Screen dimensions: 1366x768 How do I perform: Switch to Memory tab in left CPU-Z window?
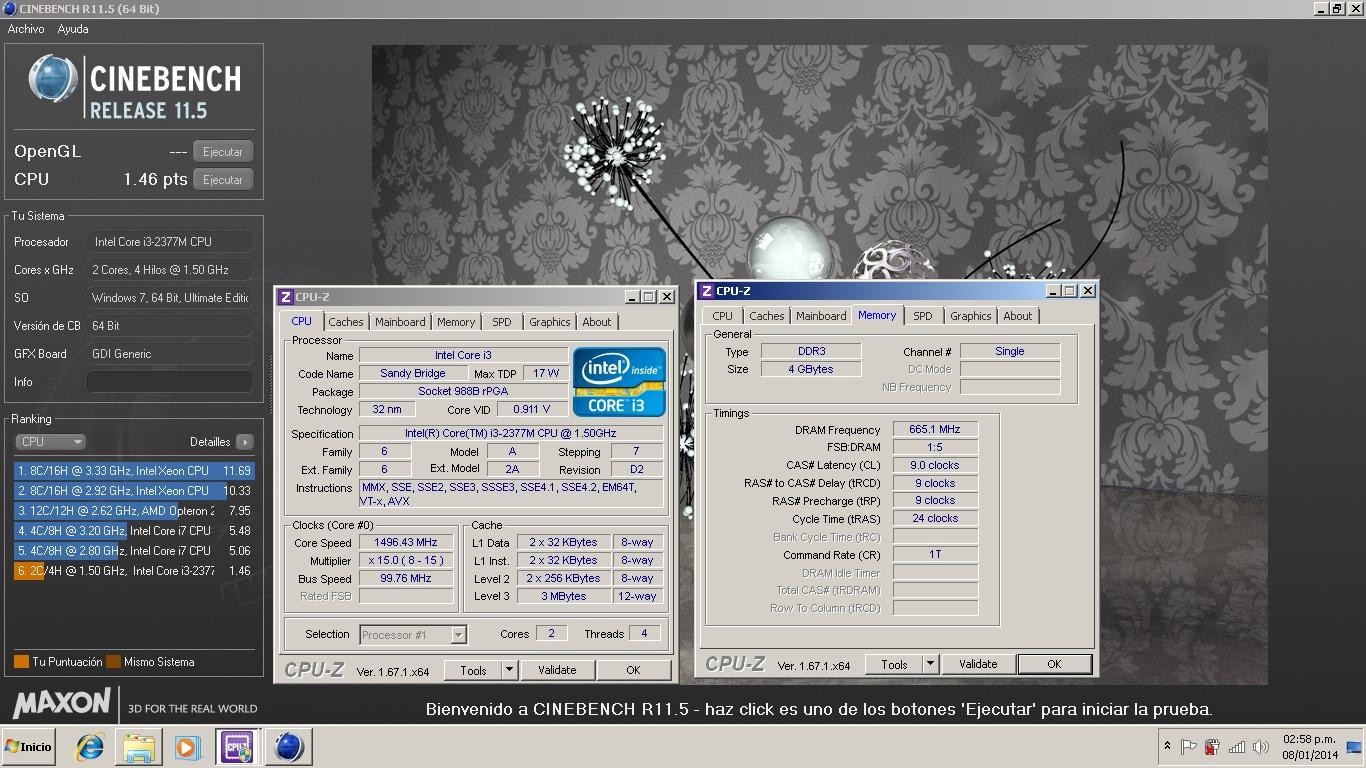[456, 322]
